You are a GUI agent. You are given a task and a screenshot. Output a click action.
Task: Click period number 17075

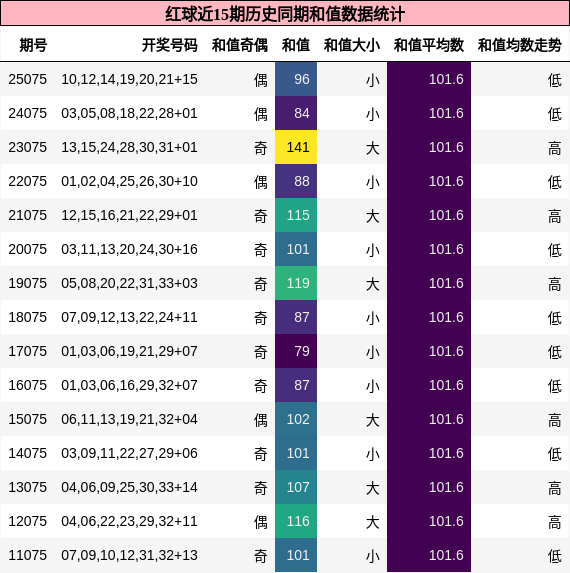27,351
